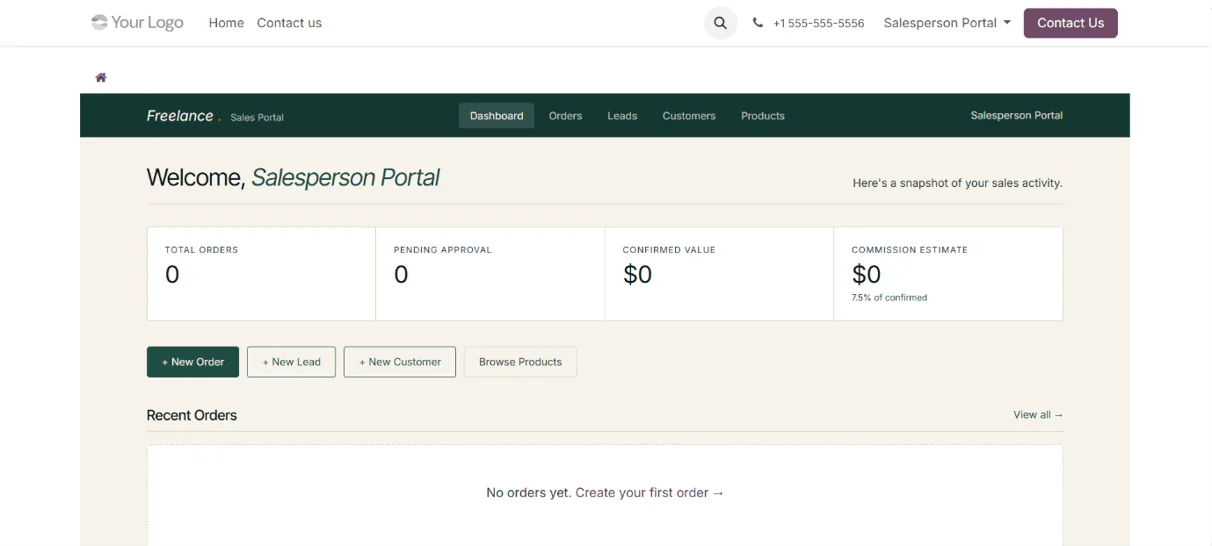
Task: Click the Salesperson Portal label in green bar
Action: pos(1016,116)
